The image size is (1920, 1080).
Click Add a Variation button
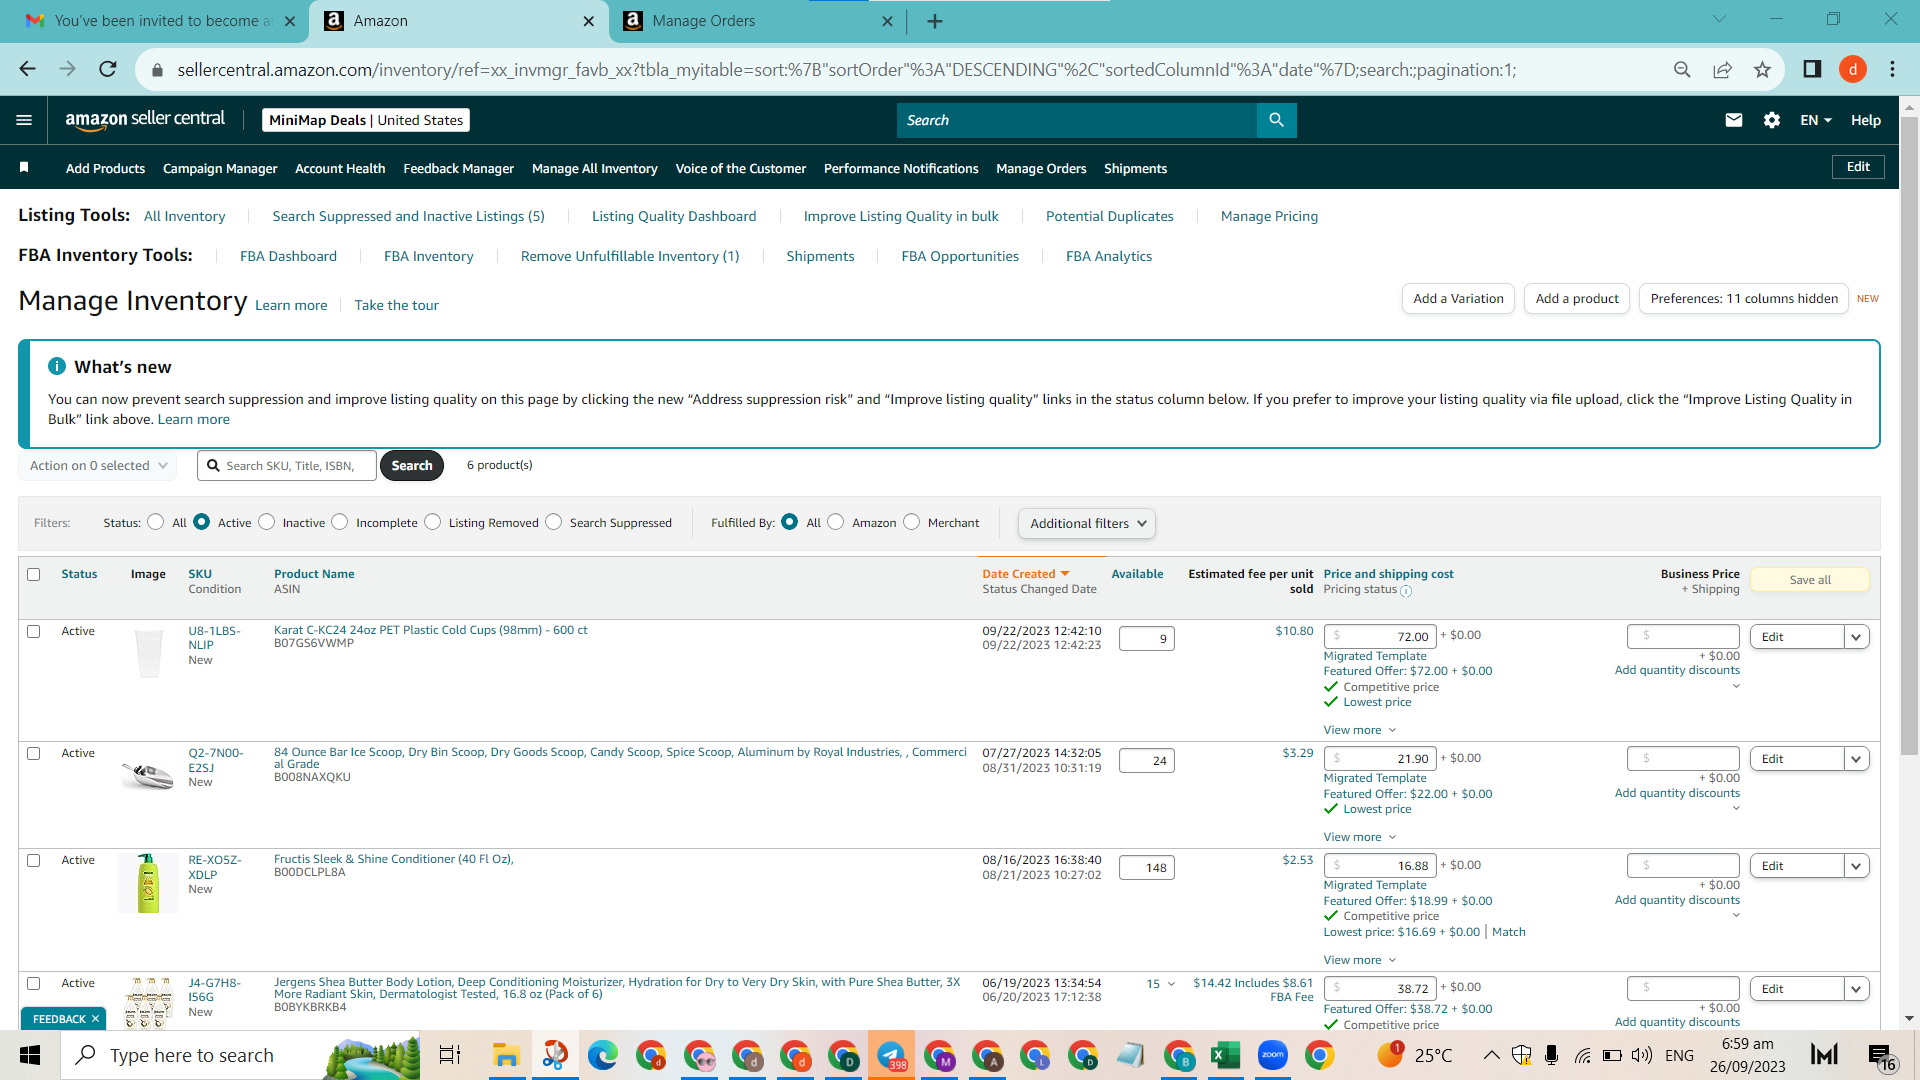(1458, 298)
